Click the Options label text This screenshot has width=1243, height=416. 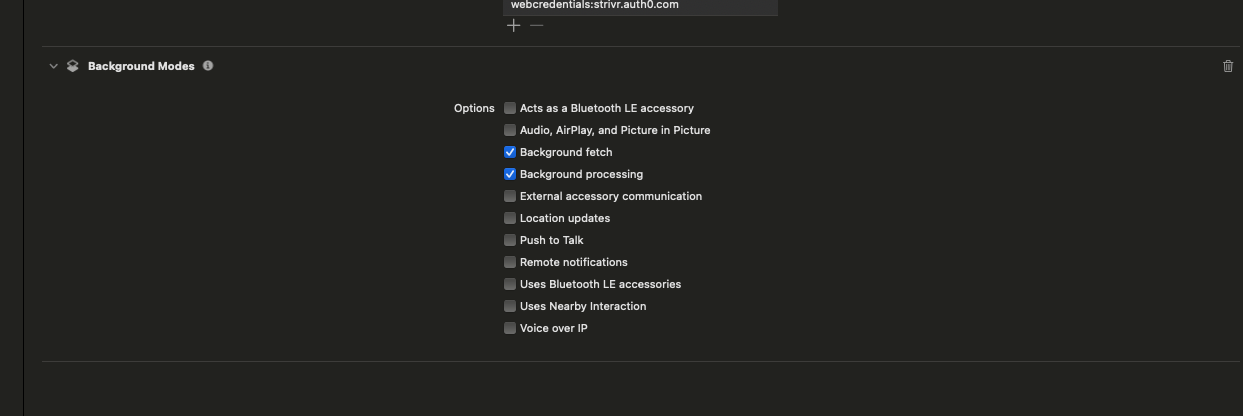[x=474, y=108]
